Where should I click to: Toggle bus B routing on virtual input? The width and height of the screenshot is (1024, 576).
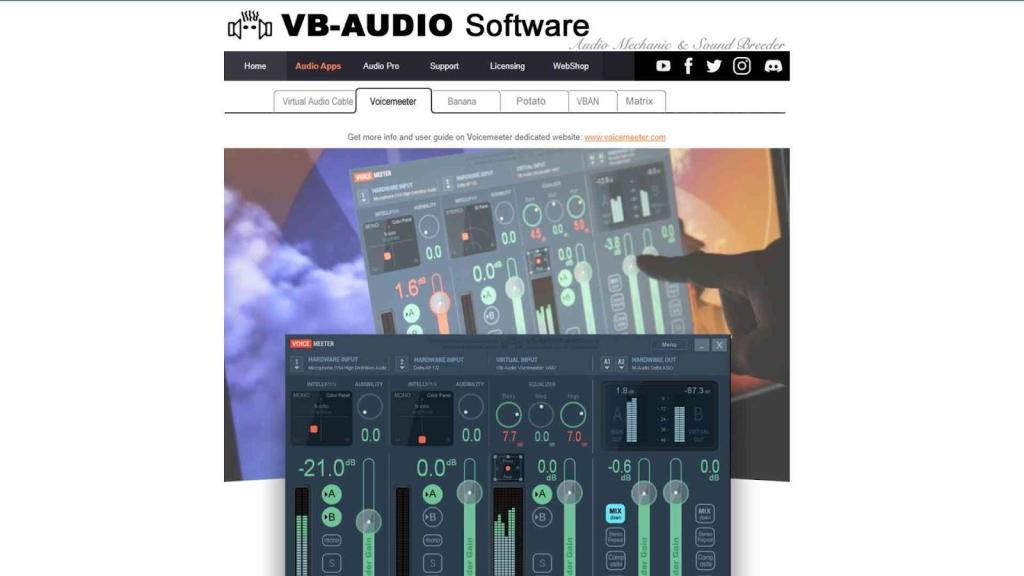click(541, 517)
